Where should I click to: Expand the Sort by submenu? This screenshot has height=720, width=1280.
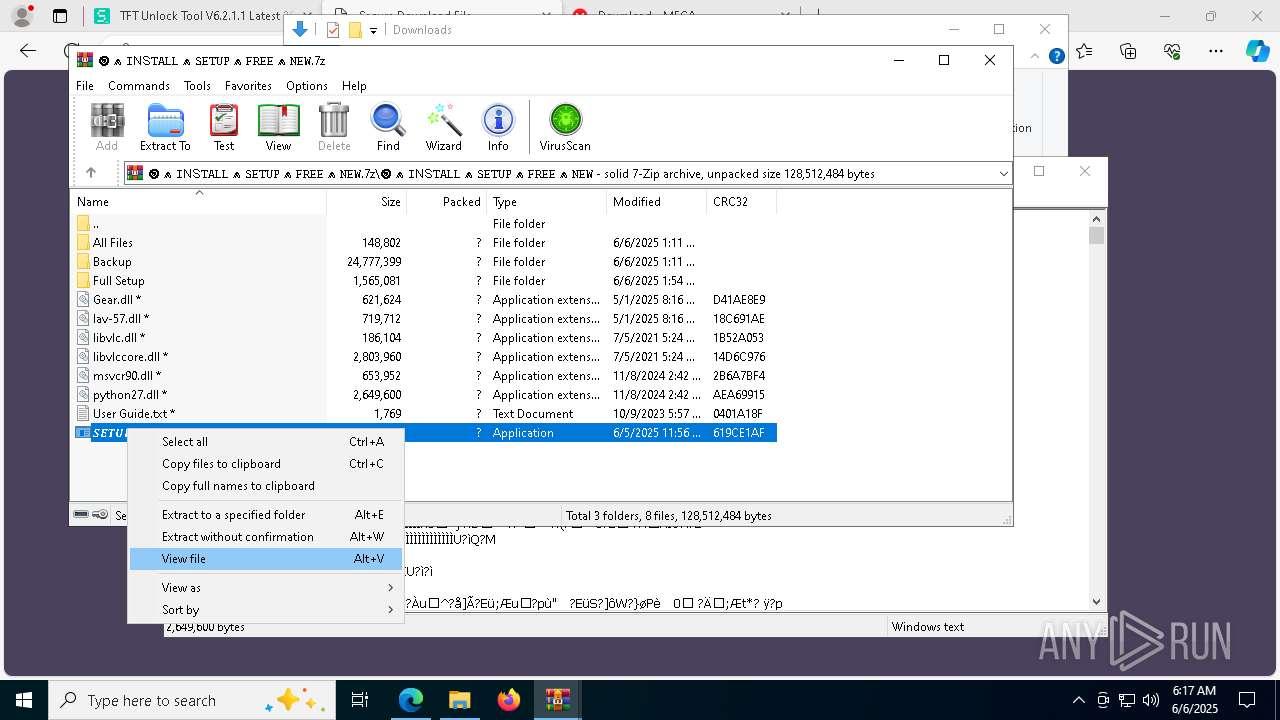click(265, 610)
